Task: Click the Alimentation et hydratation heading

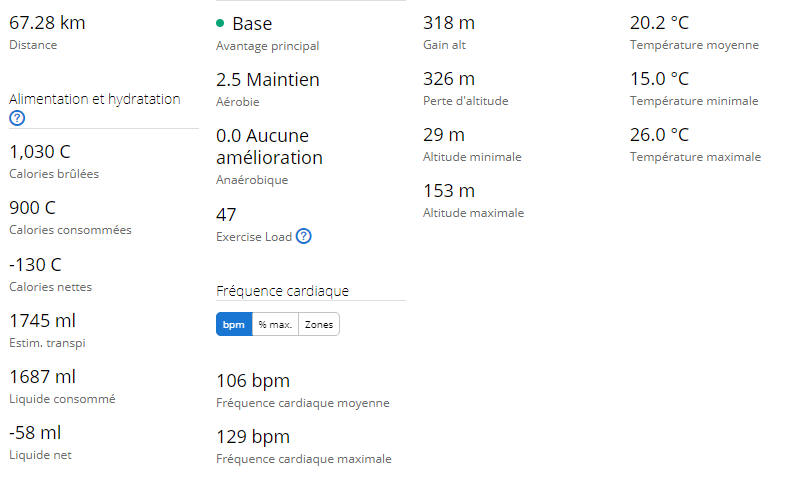Action: 95,99
